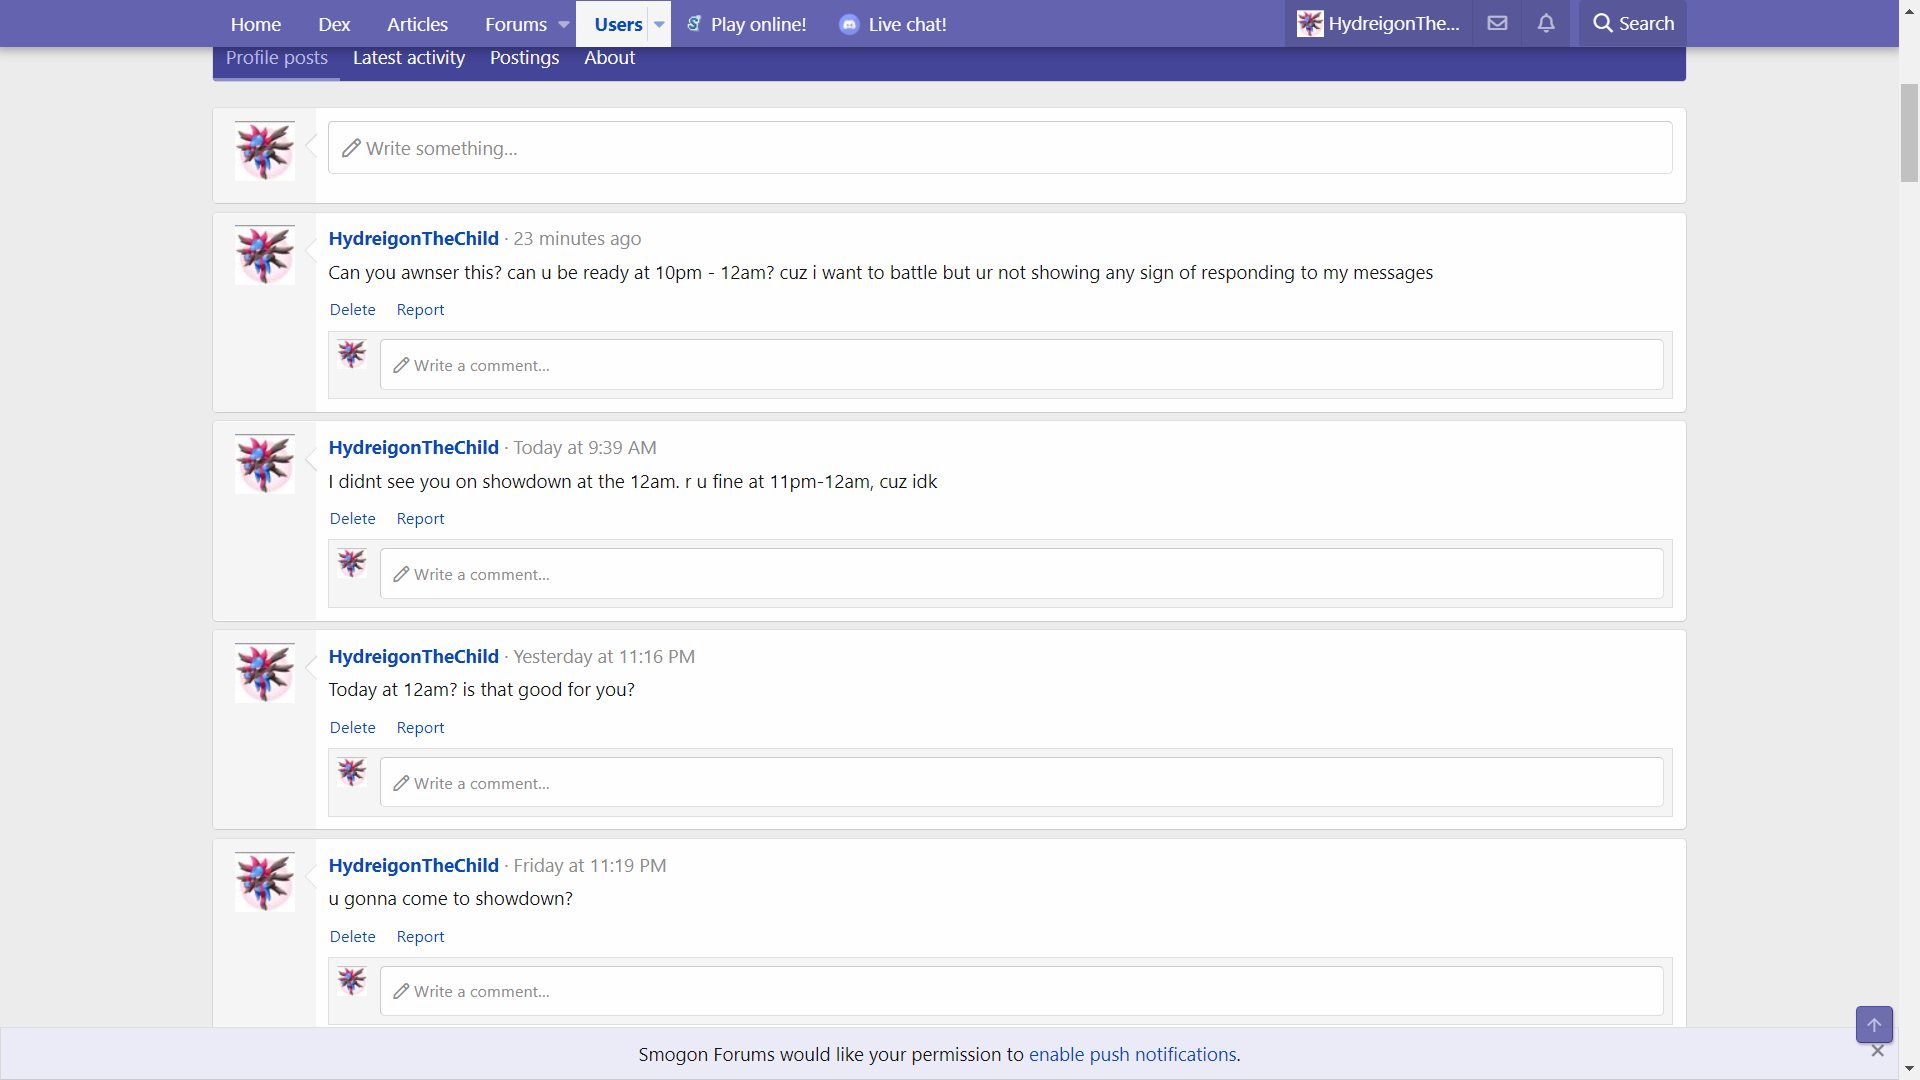Switch to the Latest activity tab
This screenshot has height=1080, width=1920.
coord(408,58)
